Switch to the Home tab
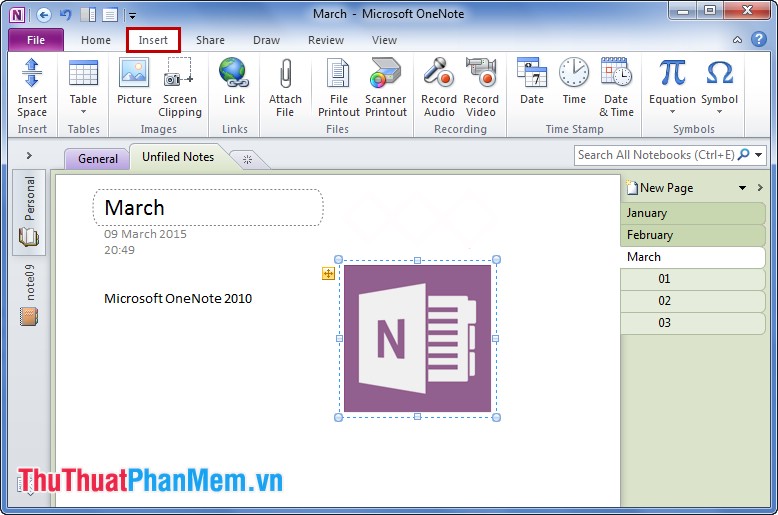 [96, 40]
